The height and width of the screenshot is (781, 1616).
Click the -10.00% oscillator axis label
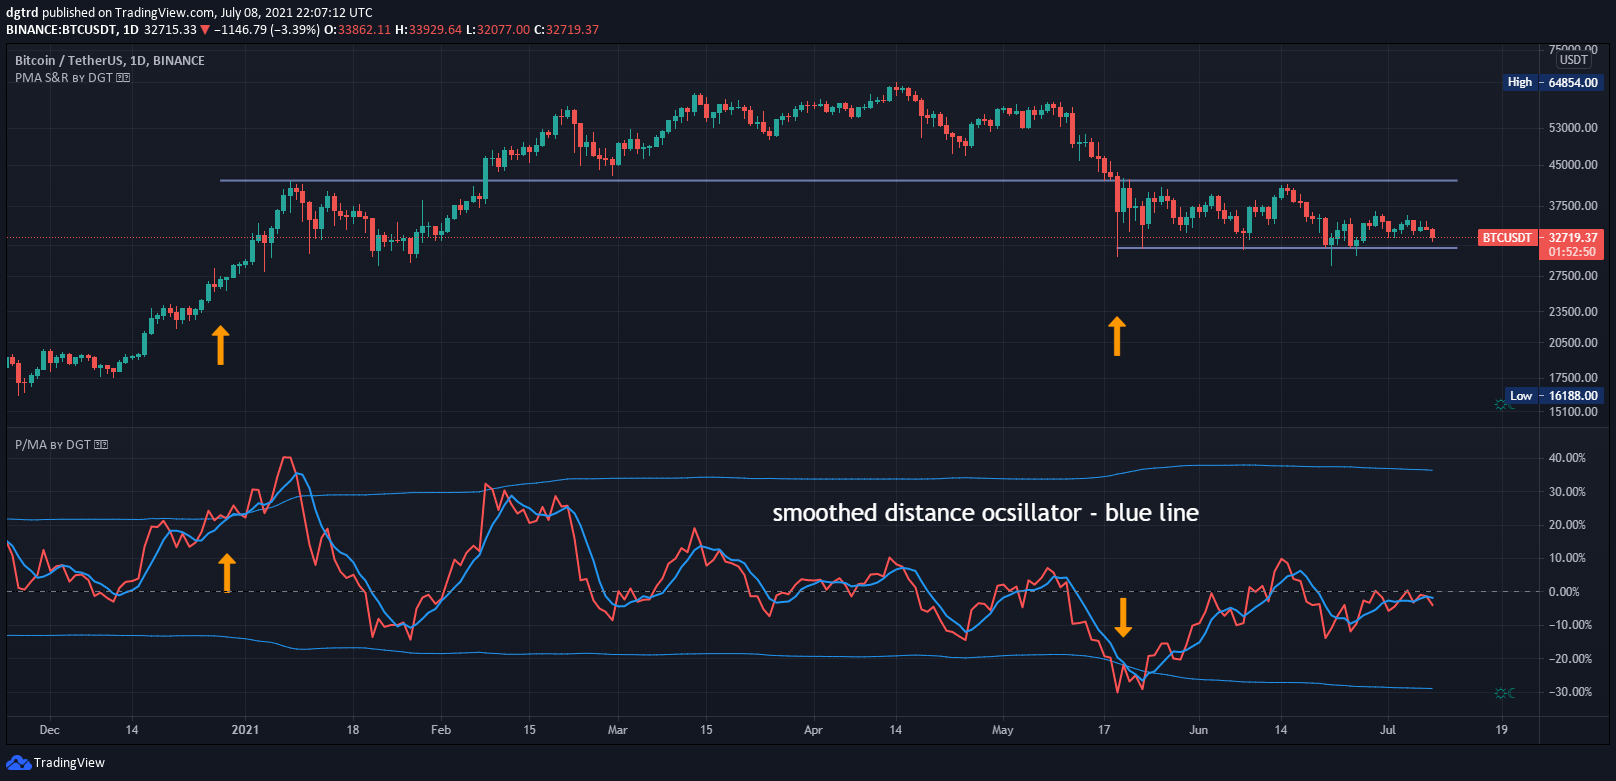(1570, 625)
